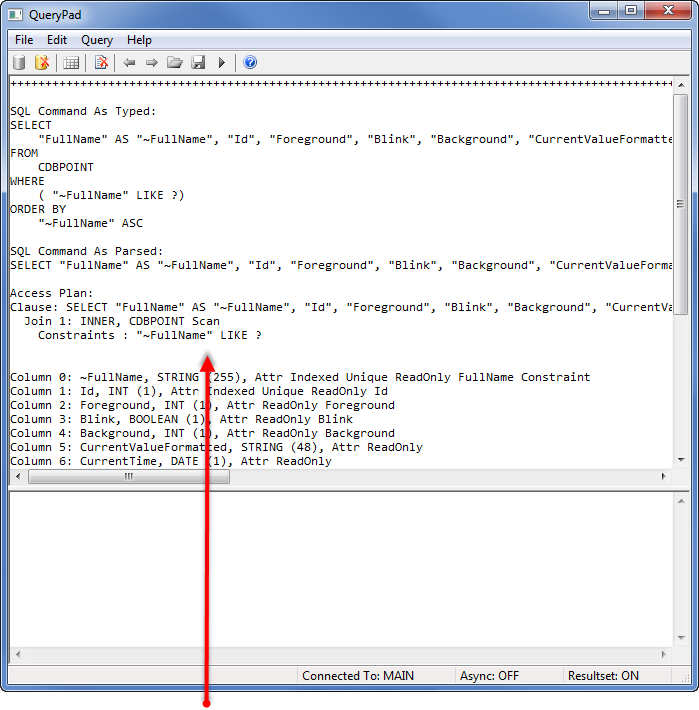Open the Edit menu
This screenshot has width=699, height=710.
pyautogui.click(x=57, y=40)
